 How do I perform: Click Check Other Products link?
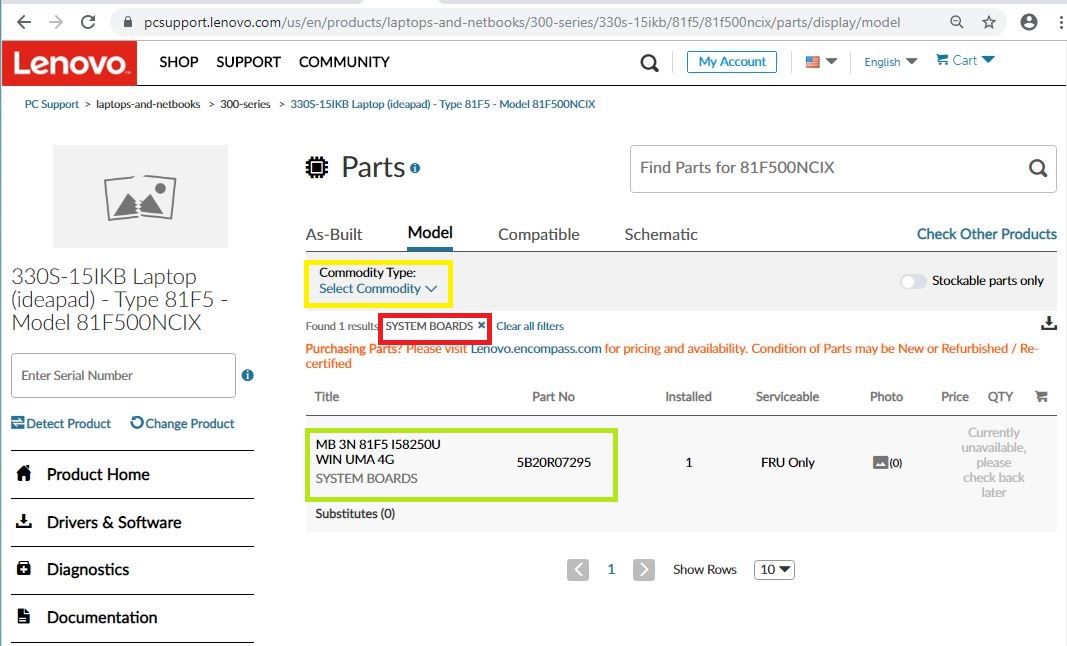(x=987, y=234)
